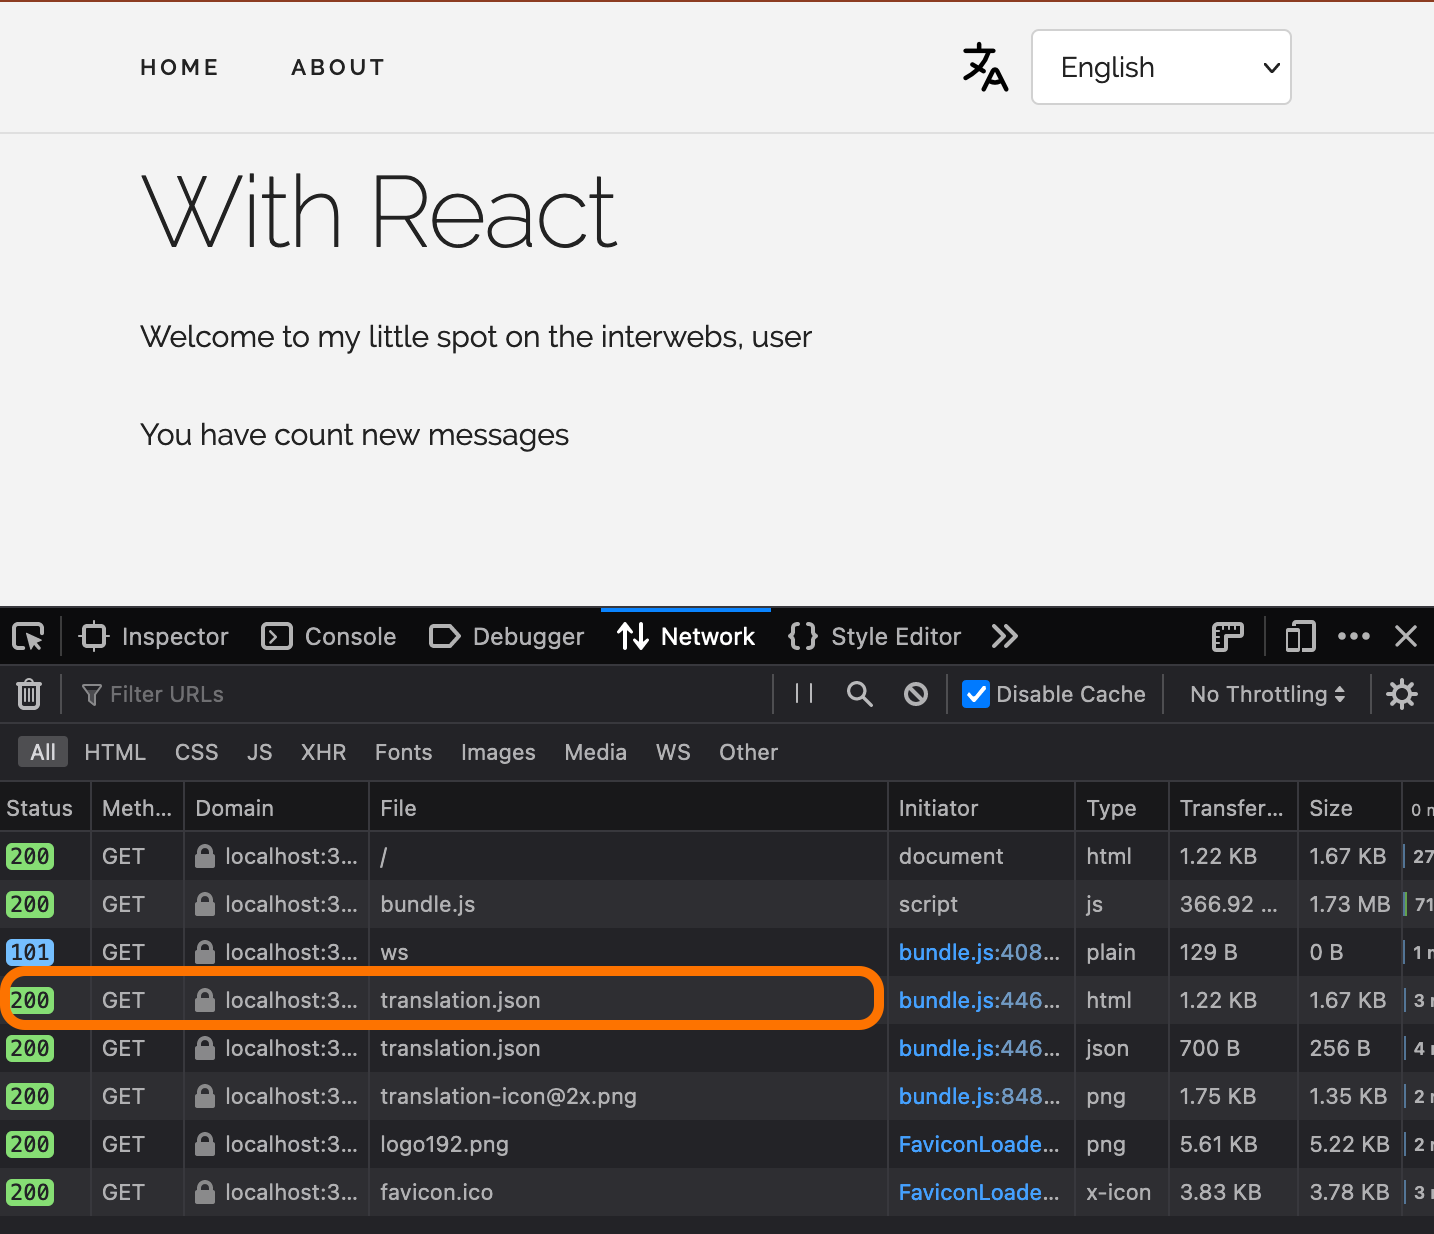The image size is (1434, 1234).
Task: Open the DevTools customize menu
Action: tap(1355, 636)
